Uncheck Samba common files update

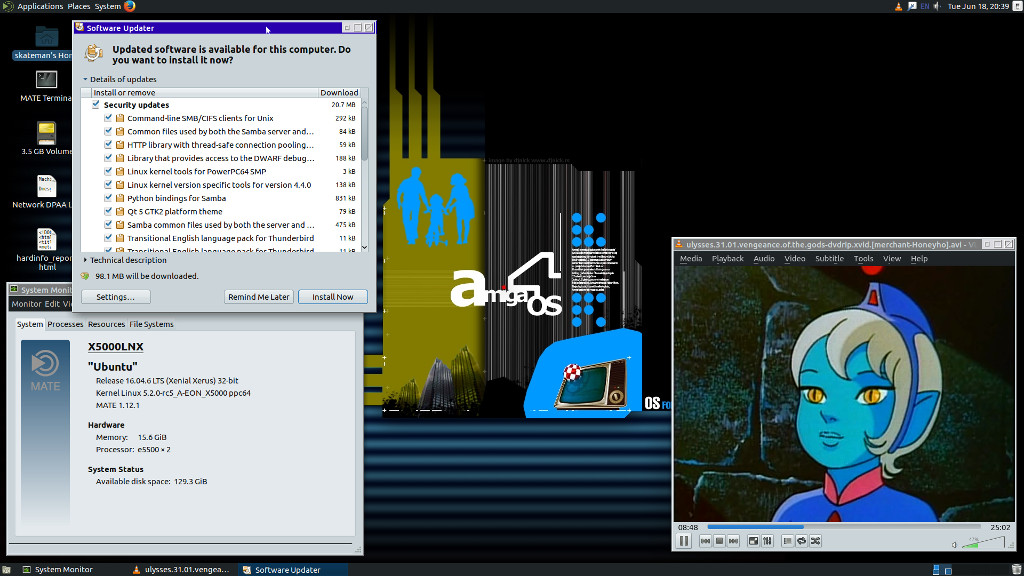[108, 225]
